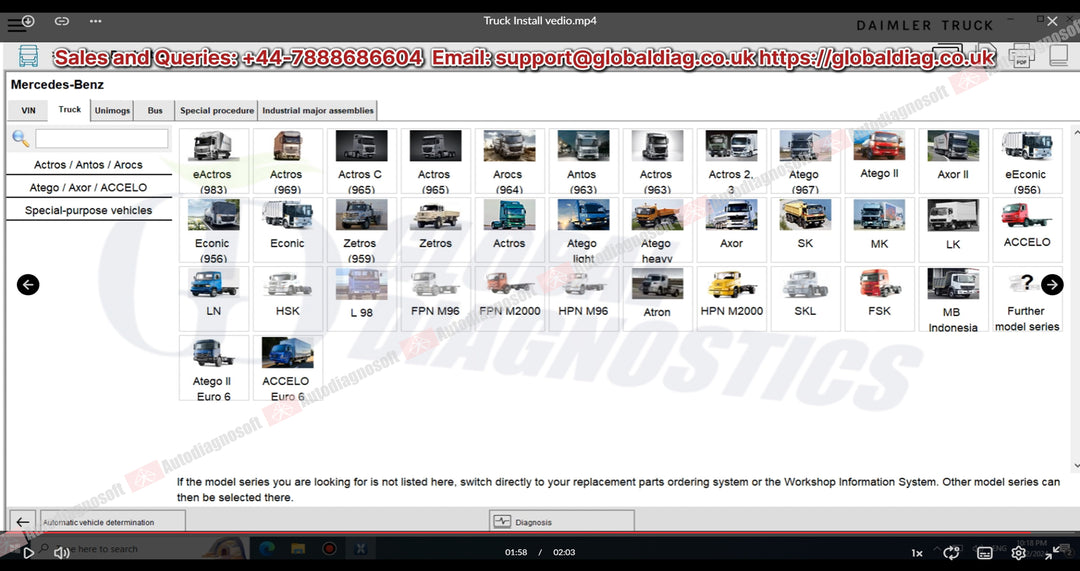Image resolution: width=1080 pixels, height=571 pixels.
Task: Filter by Special-purpose vehicles
Action: [x=88, y=210]
